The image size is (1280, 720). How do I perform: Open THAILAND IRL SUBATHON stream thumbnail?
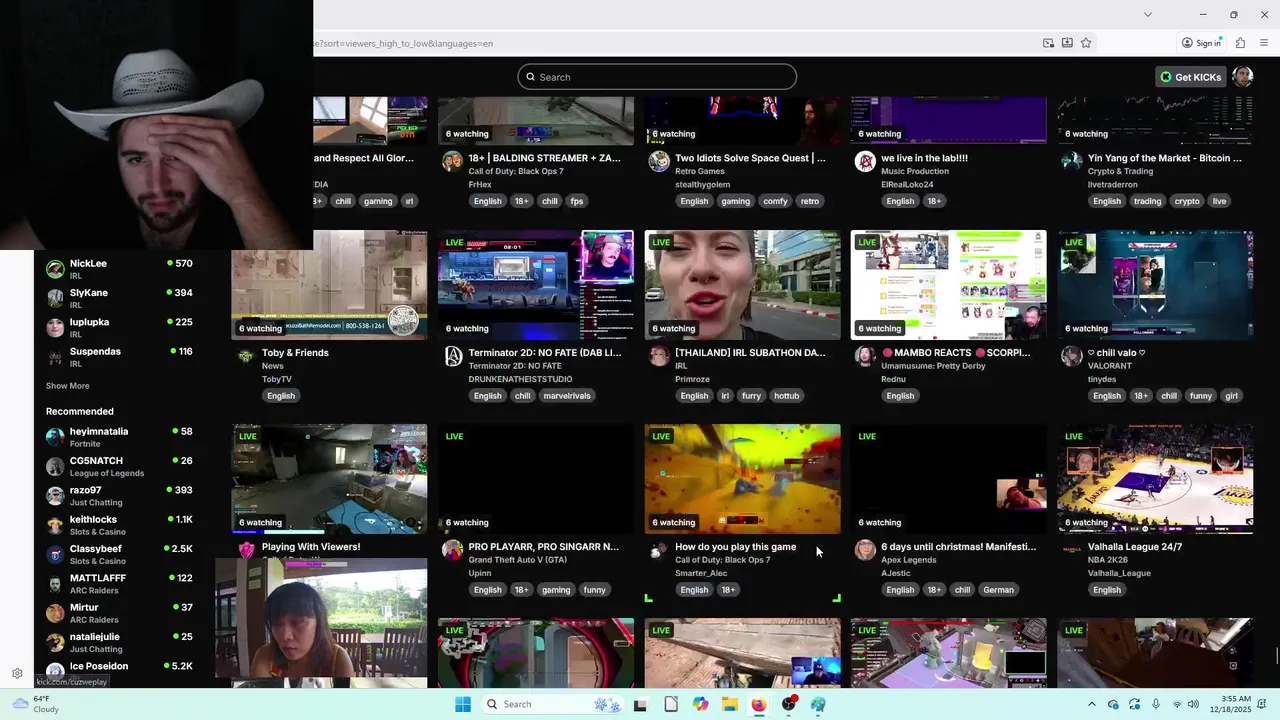point(742,285)
